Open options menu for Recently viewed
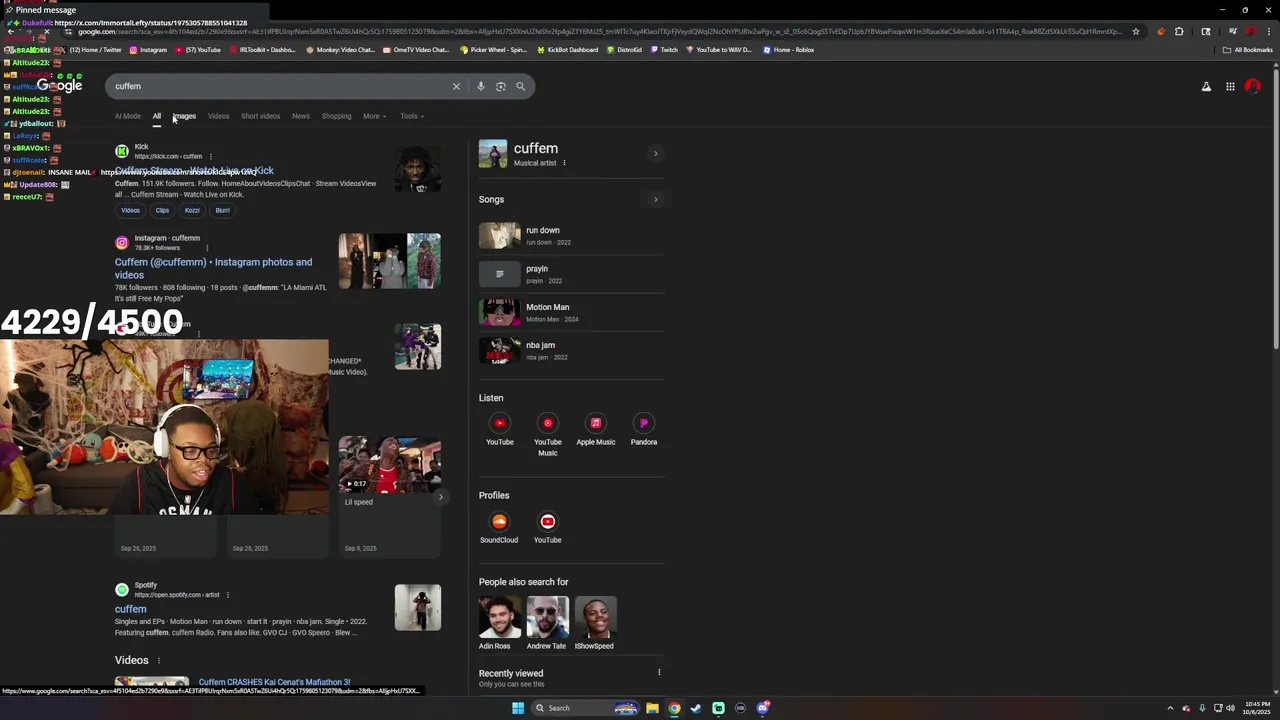The height and width of the screenshot is (720, 1280). [x=659, y=672]
